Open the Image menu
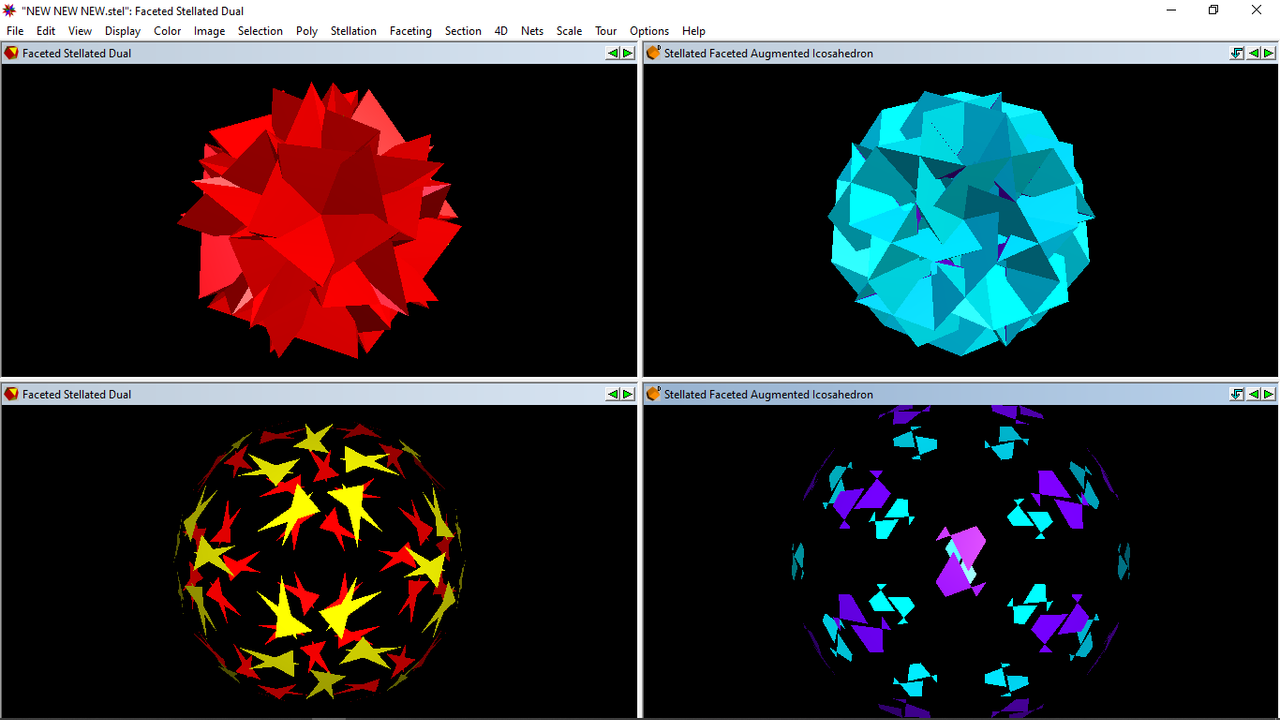1280x720 pixels. coord(209,31)
